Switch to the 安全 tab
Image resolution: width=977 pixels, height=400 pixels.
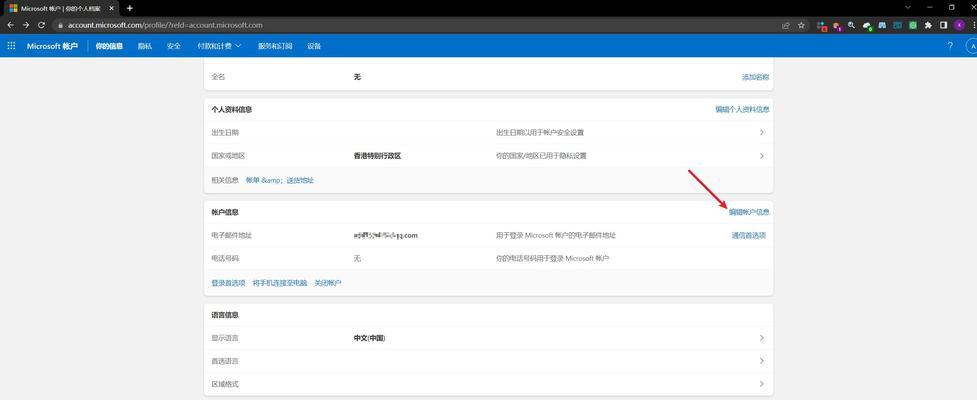[x=174, y=46]
